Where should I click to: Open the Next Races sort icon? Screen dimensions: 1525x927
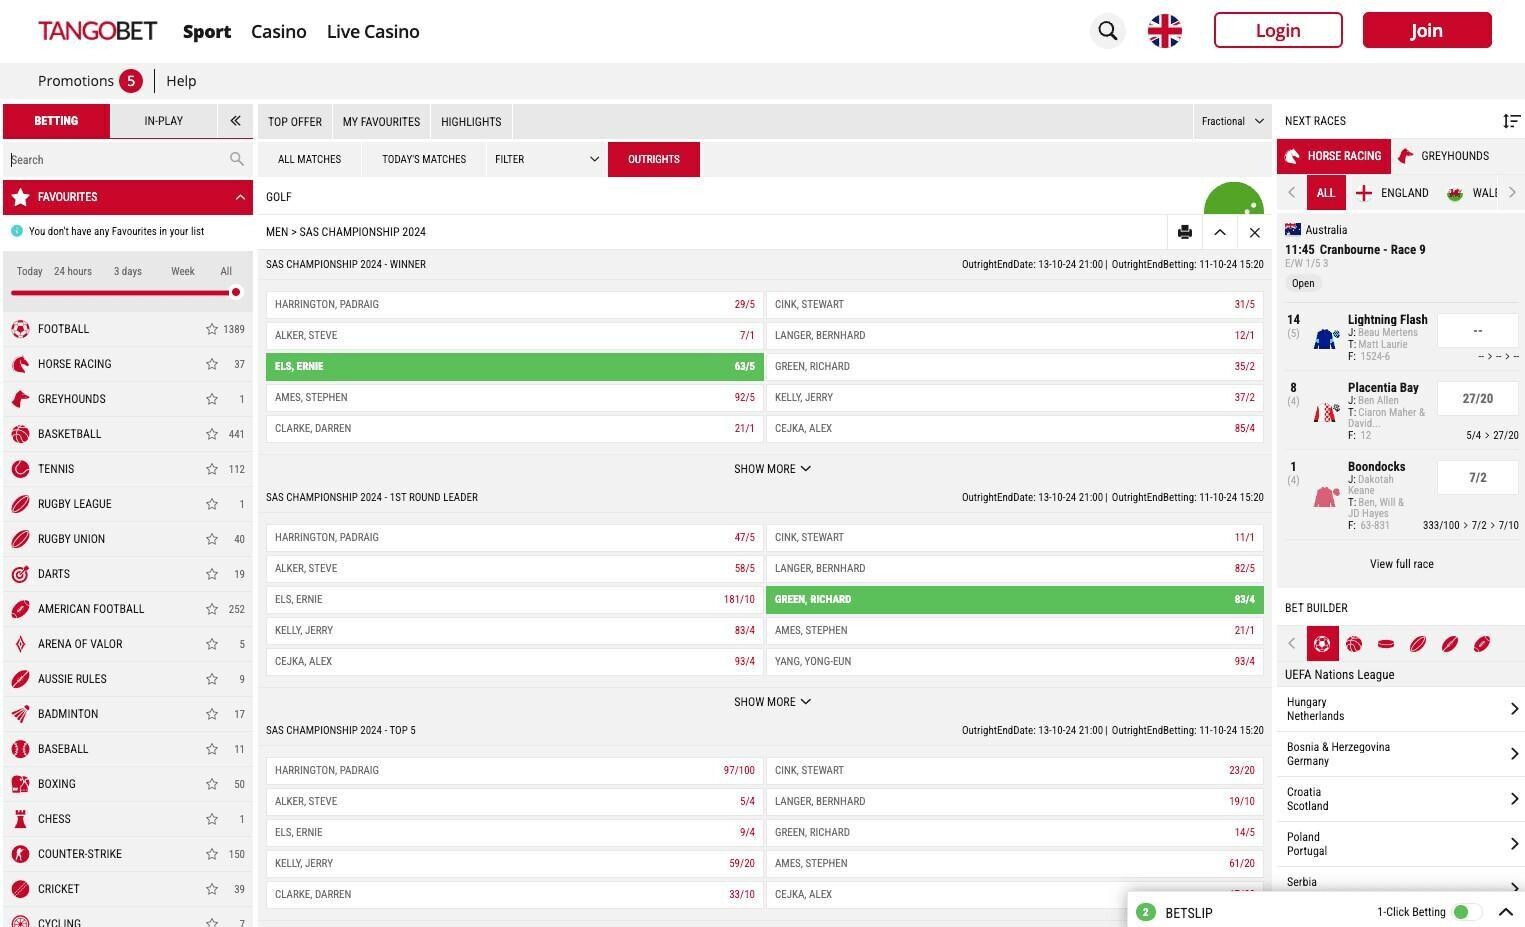1511,121
